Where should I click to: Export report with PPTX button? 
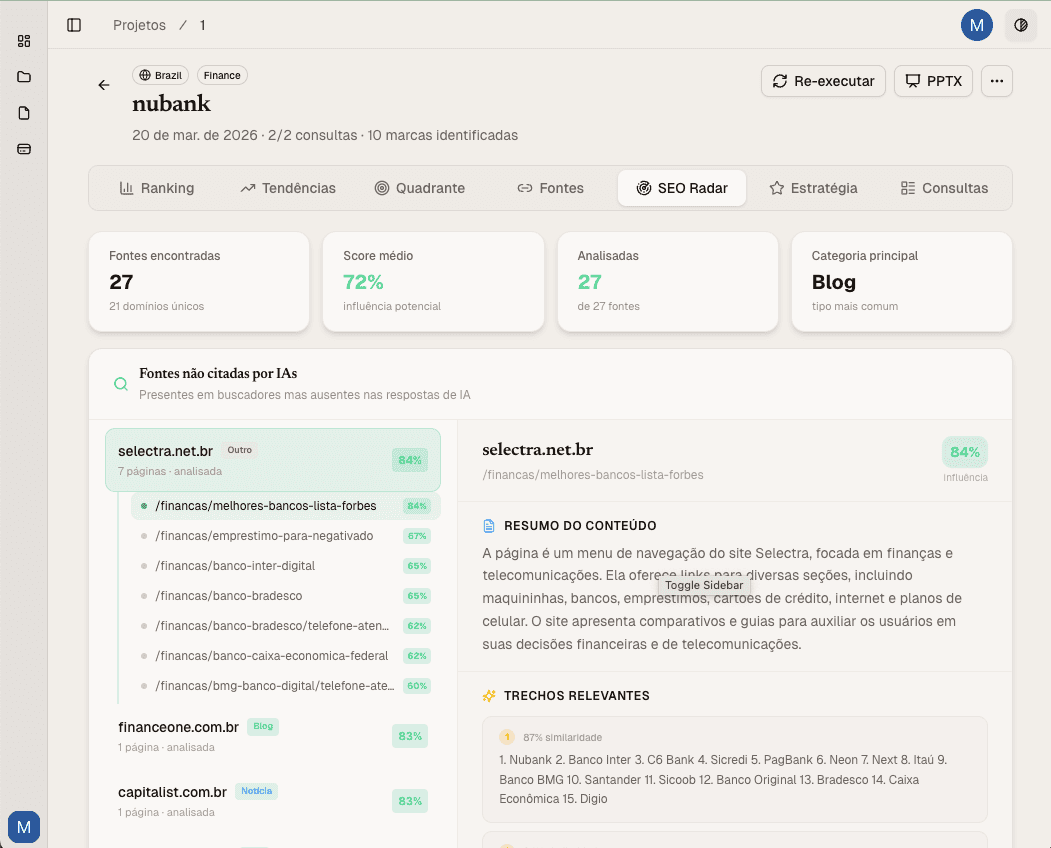(x=933, y=81)
